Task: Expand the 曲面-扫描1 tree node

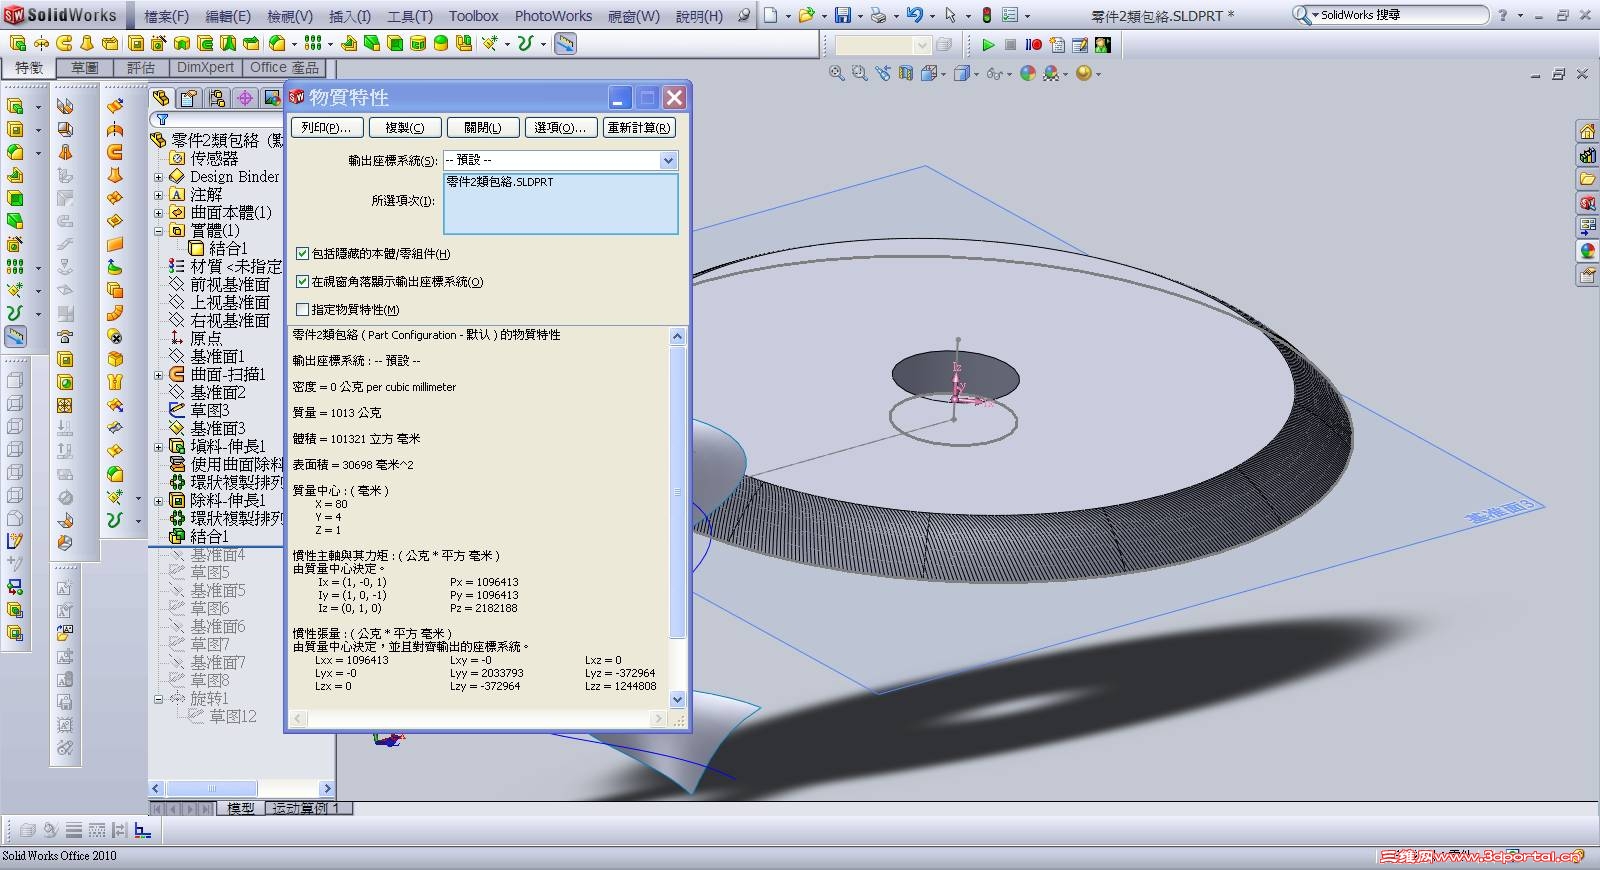Action: [x=158, y=375]
